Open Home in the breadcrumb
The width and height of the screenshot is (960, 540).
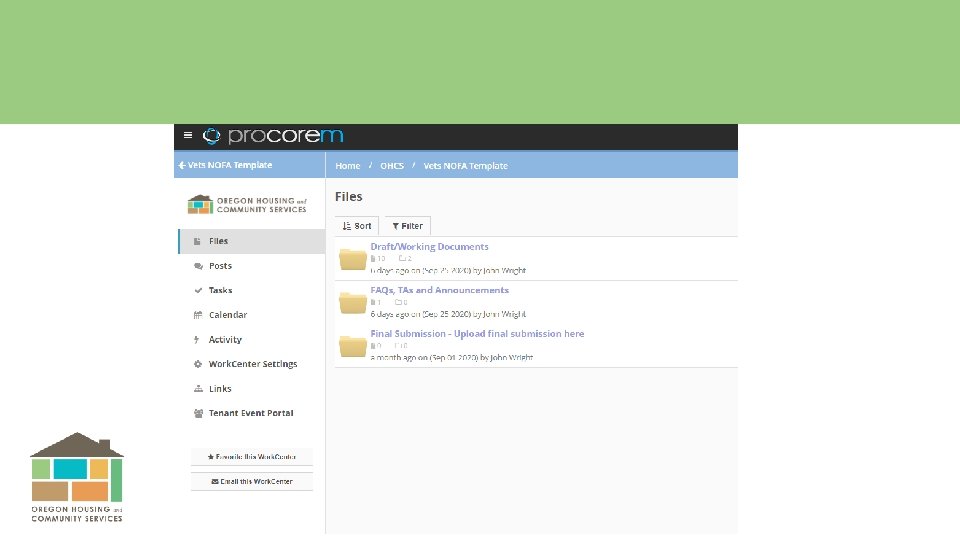(347, 166)
